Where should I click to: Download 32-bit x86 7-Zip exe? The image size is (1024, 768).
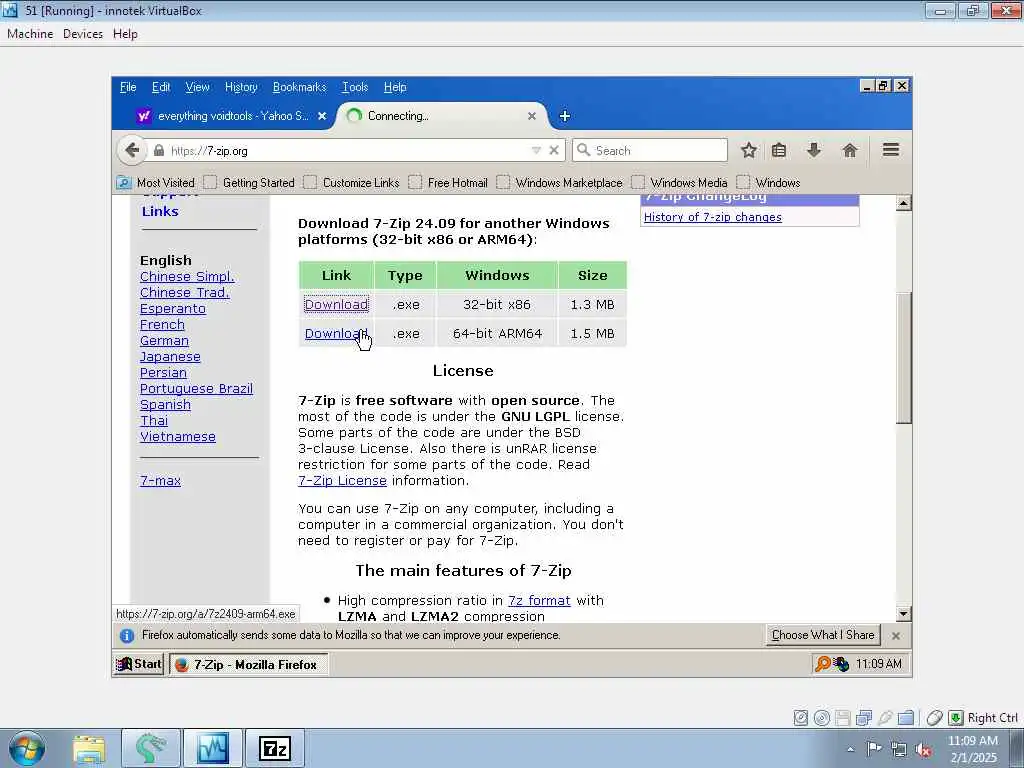pos(336,304)
